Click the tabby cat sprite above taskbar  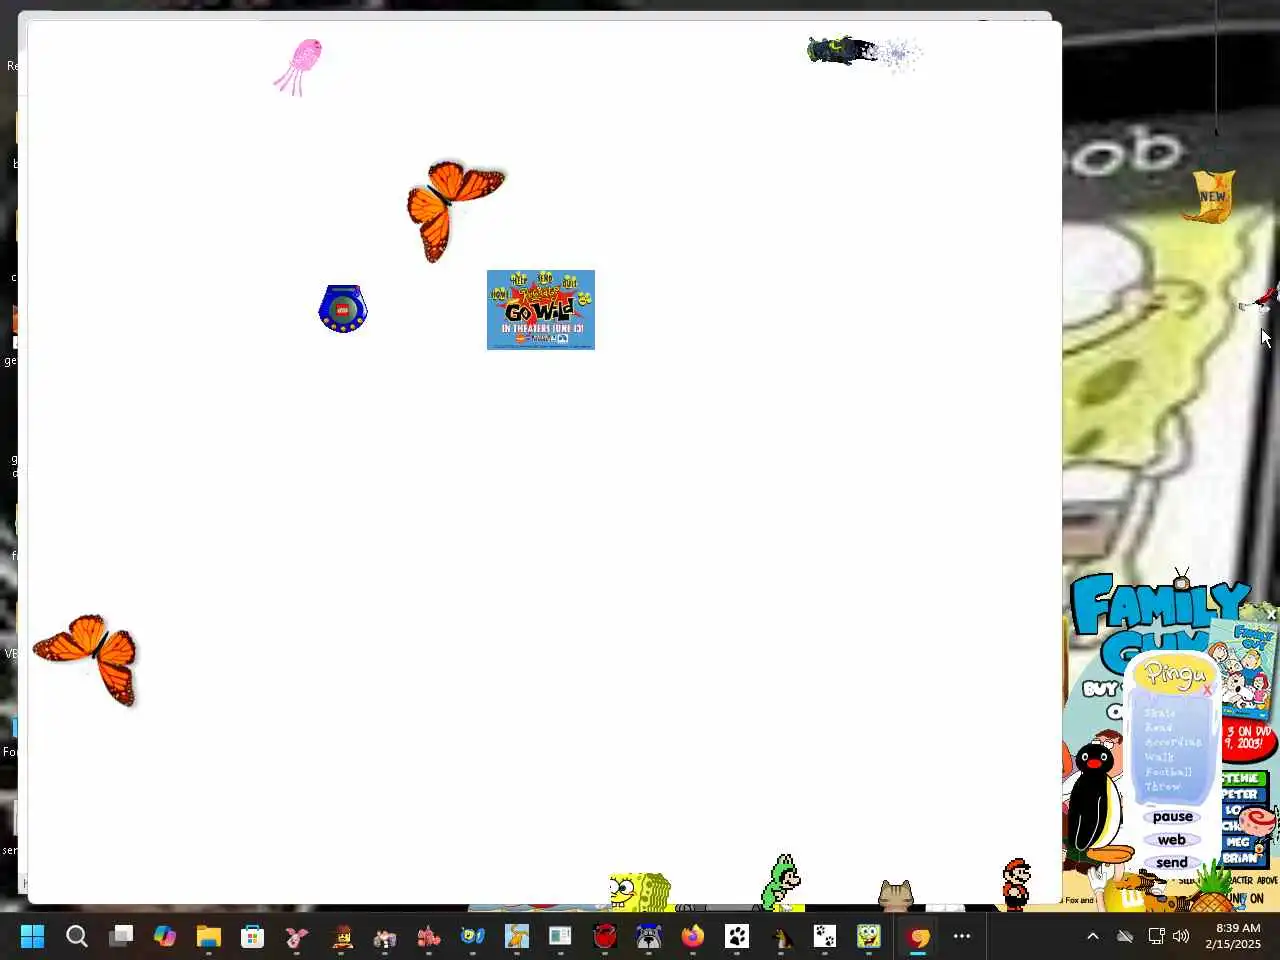pyautogui.click(x=895, y=894)
